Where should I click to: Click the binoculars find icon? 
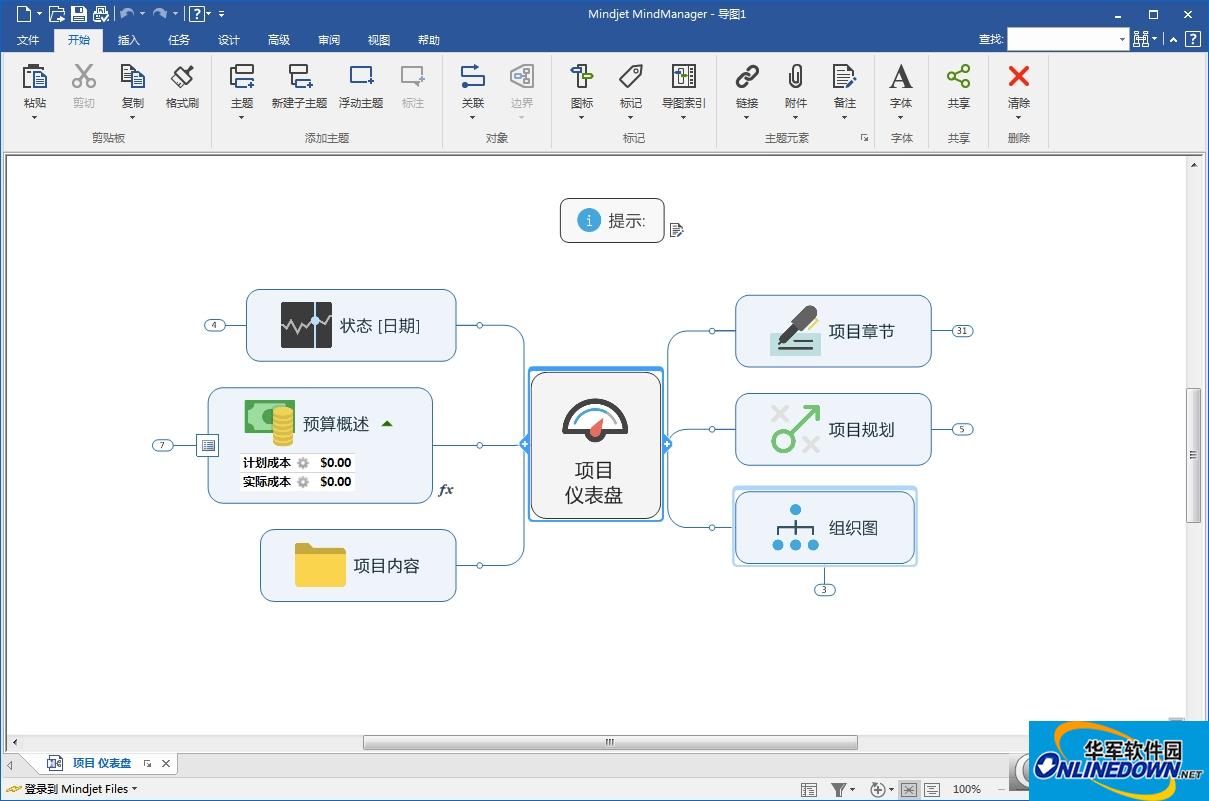(1141, 39)
